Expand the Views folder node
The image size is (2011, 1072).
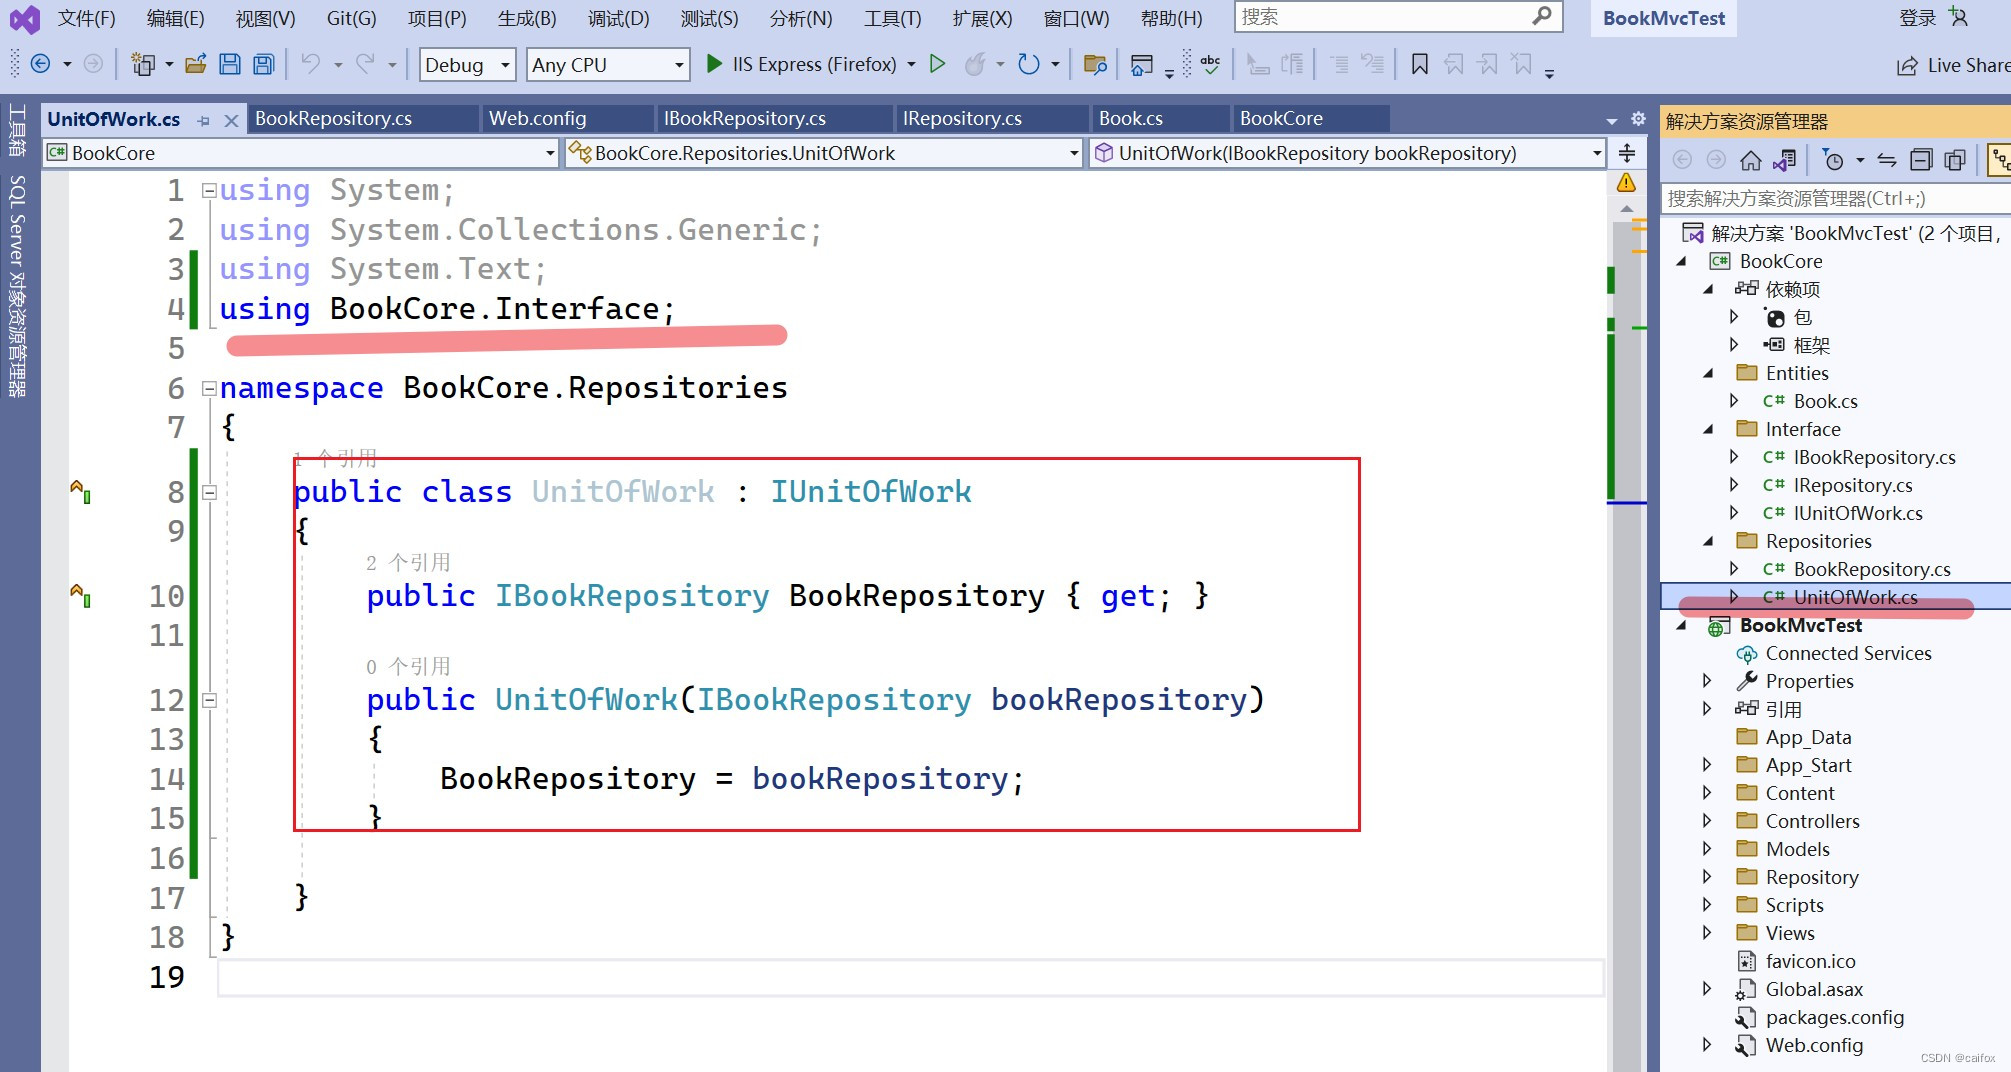coord(1709,933)
